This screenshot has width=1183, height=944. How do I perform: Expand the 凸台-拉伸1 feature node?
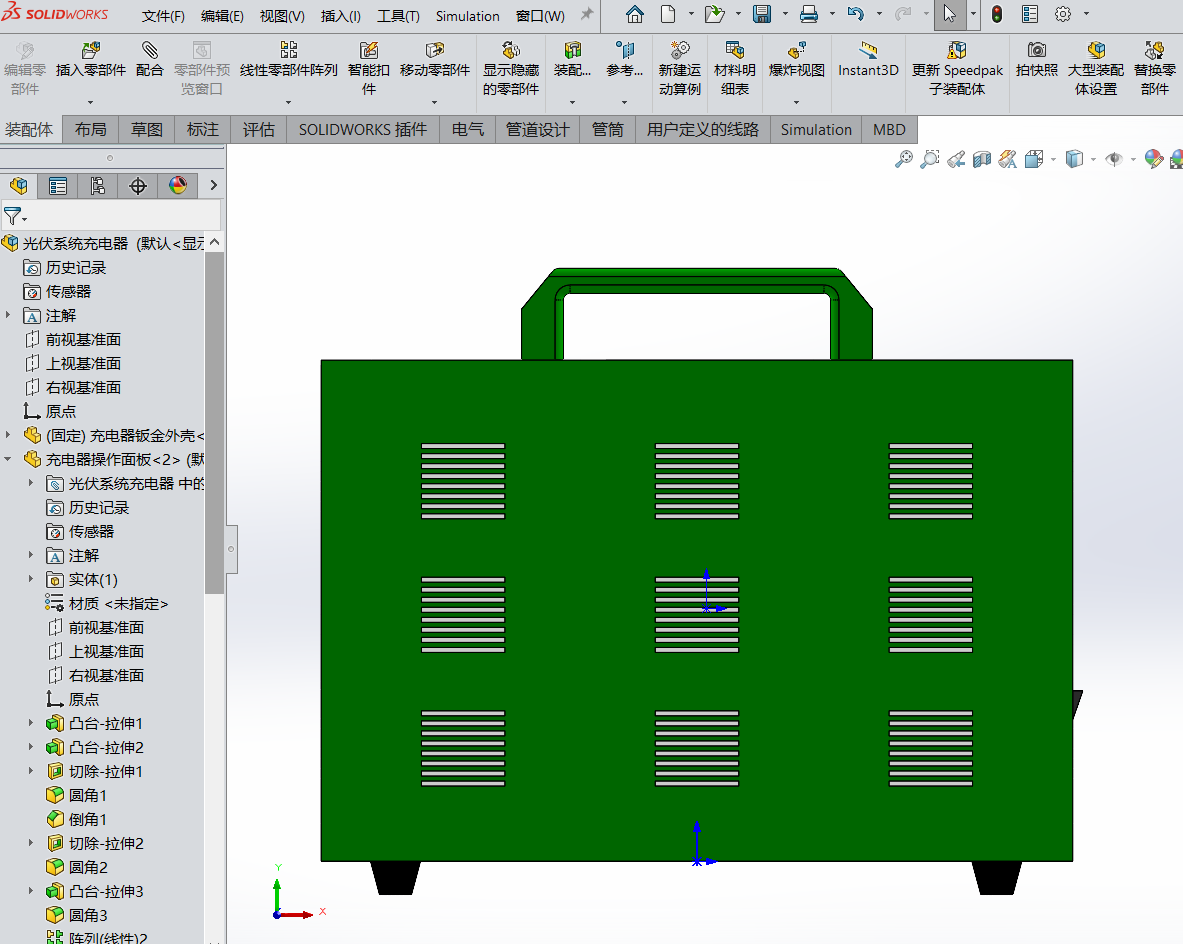pyautogui.click(x=32, y=723)
